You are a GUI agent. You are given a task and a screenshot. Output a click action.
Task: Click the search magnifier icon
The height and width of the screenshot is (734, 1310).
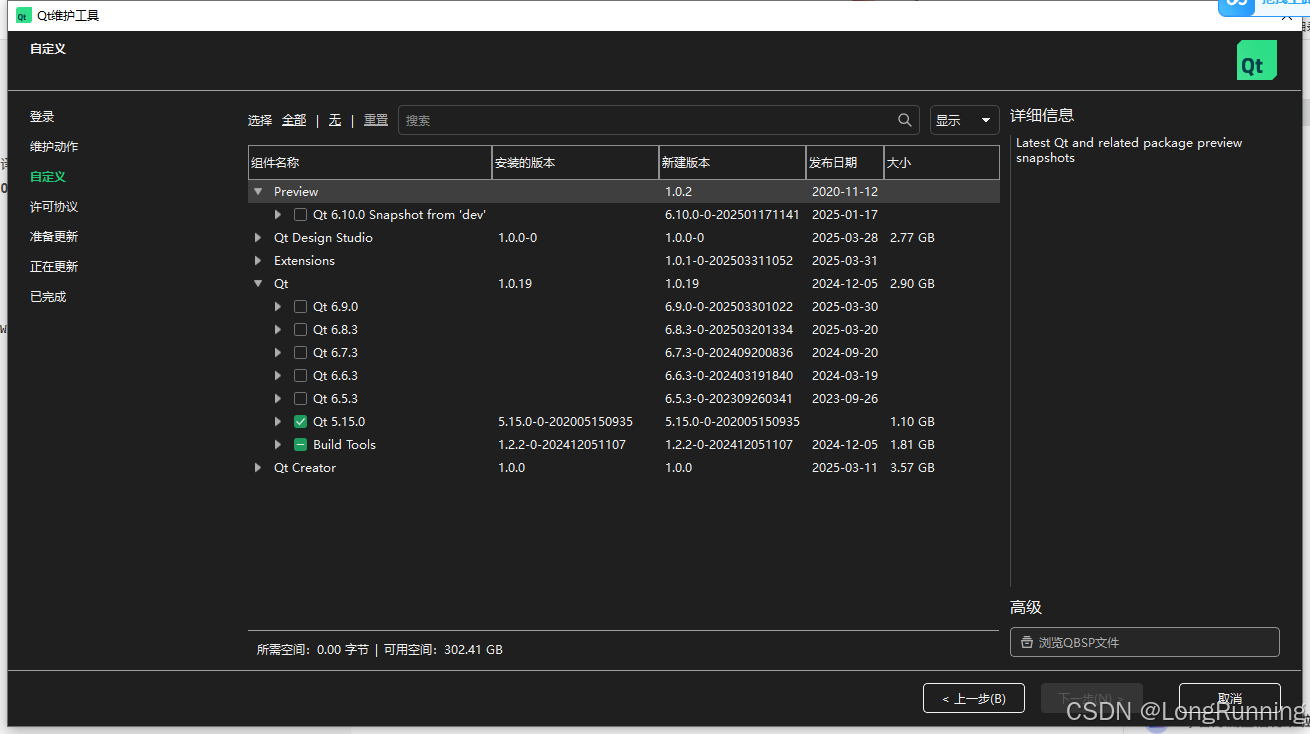(905, 120)
